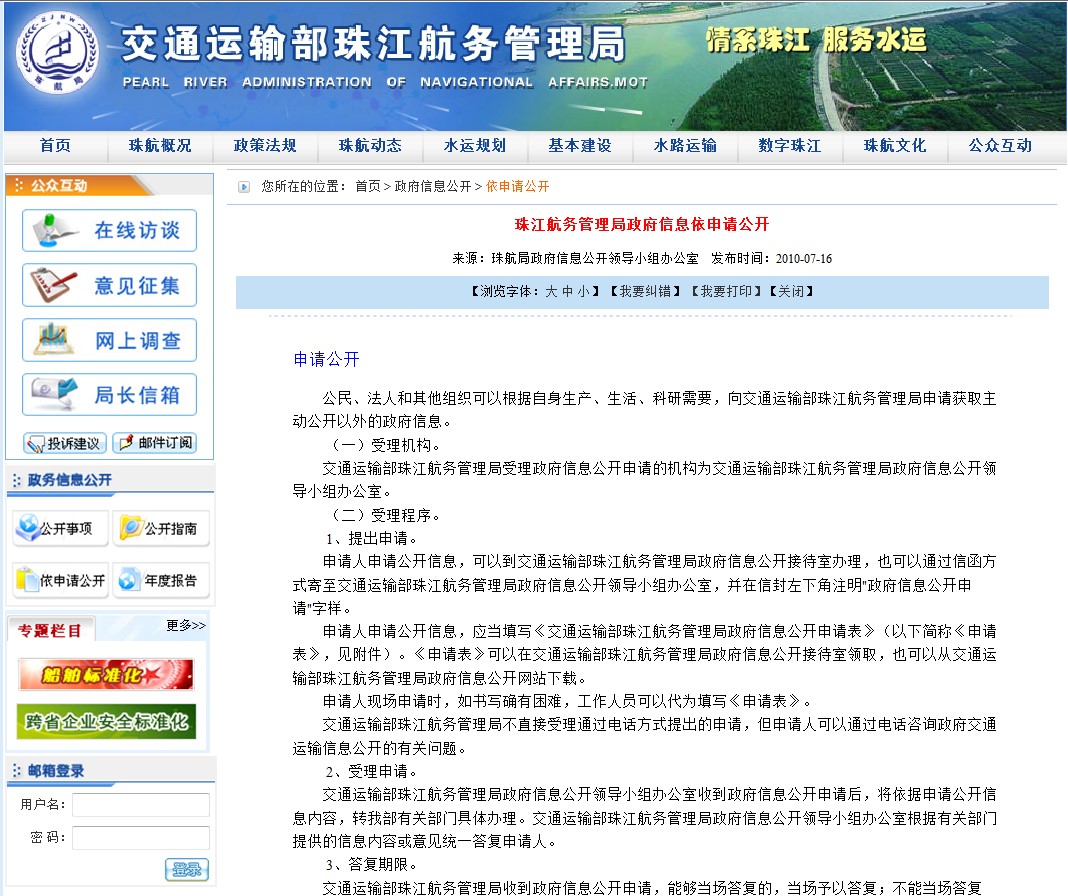This screenshot has height=896, width=1068.
Task: Click 更多>> beside 专题栏目
Action: (186, 625)
